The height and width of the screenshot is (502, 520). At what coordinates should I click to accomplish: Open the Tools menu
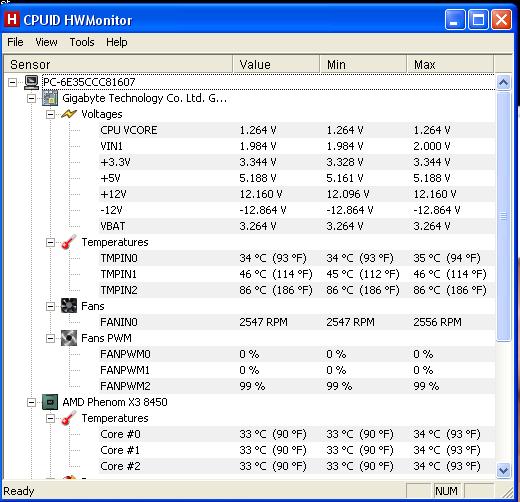(82, 42)
